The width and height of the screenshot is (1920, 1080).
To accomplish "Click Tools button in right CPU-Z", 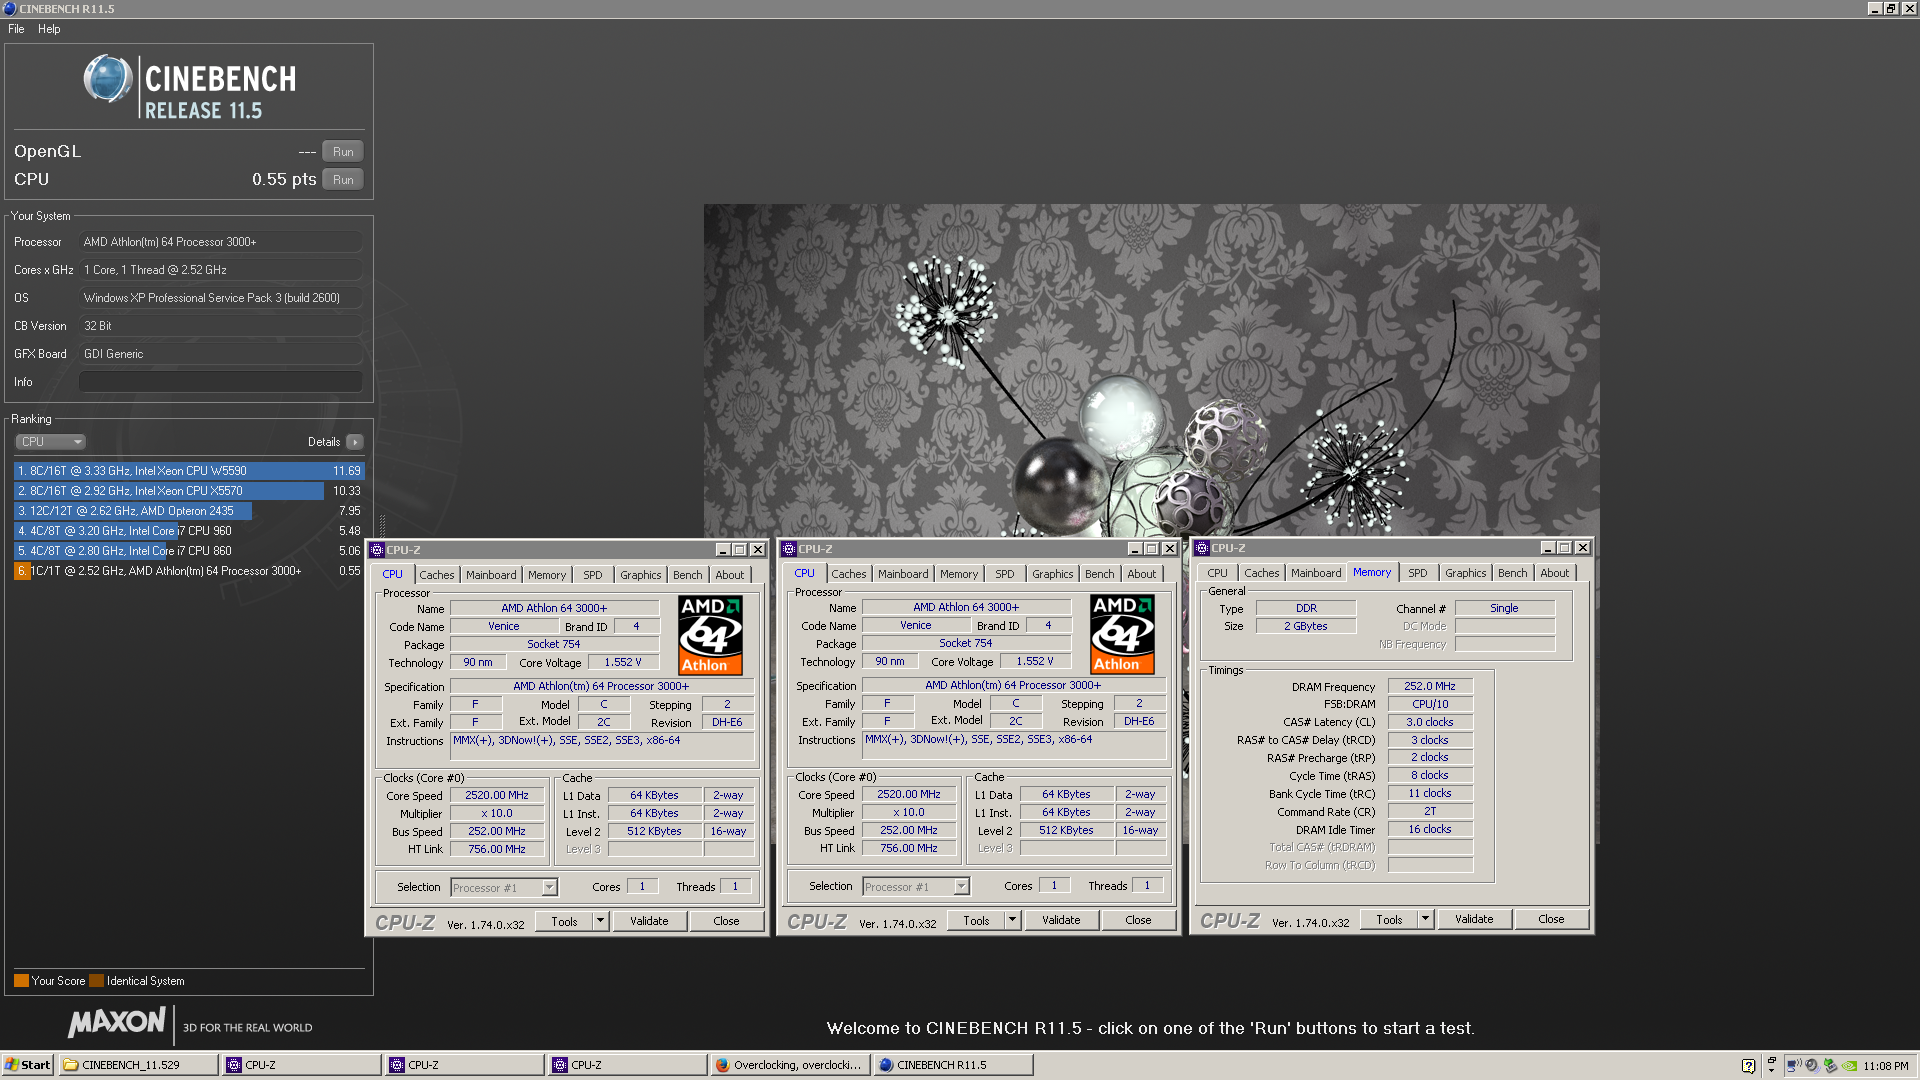I will pos(1389,919).
